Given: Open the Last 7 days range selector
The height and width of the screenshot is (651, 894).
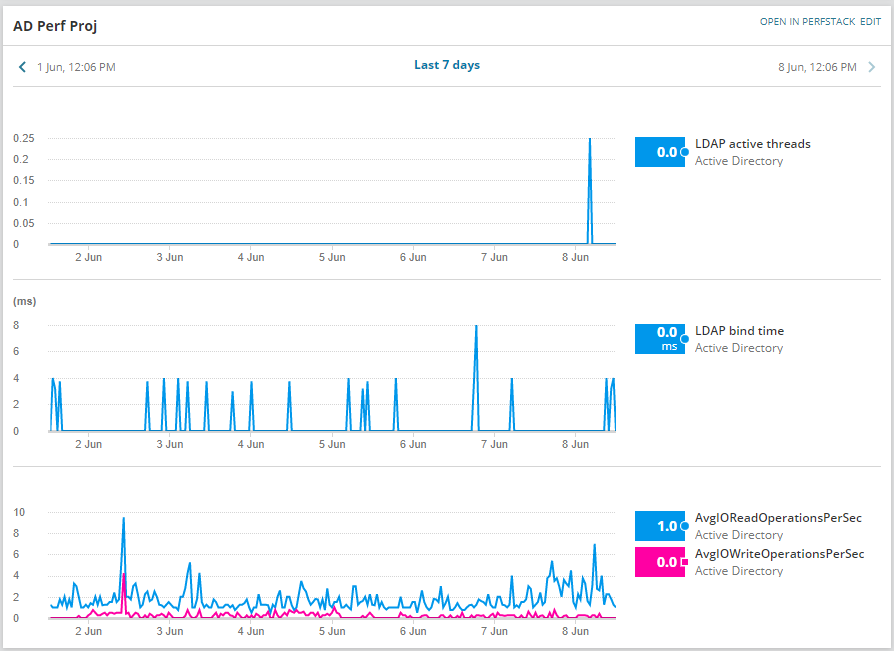Looking at the screenshot, I should (447, 65).
